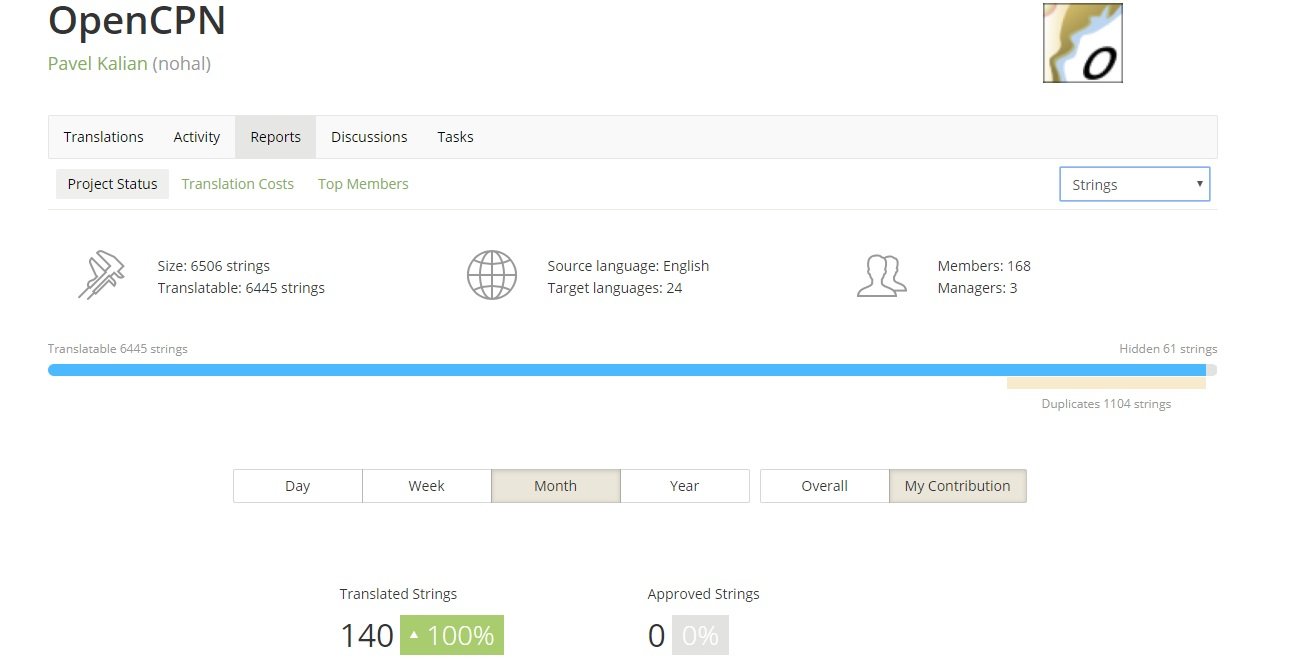Select the Project Status sub-tab
The image size is (1307, 659).
pos(112,184)
